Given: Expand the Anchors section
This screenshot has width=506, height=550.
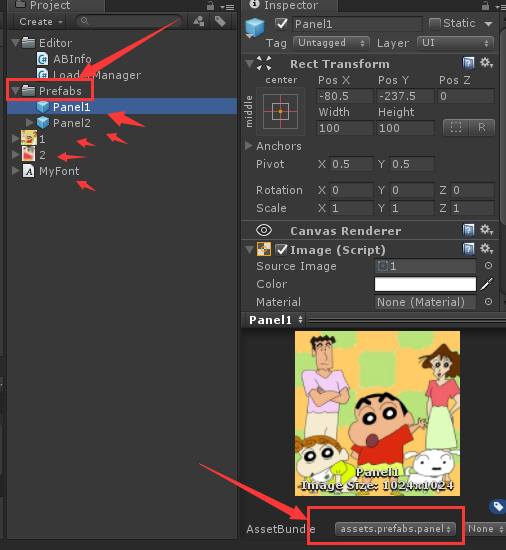Looking at the screenshot, I should tap(249, 146).
